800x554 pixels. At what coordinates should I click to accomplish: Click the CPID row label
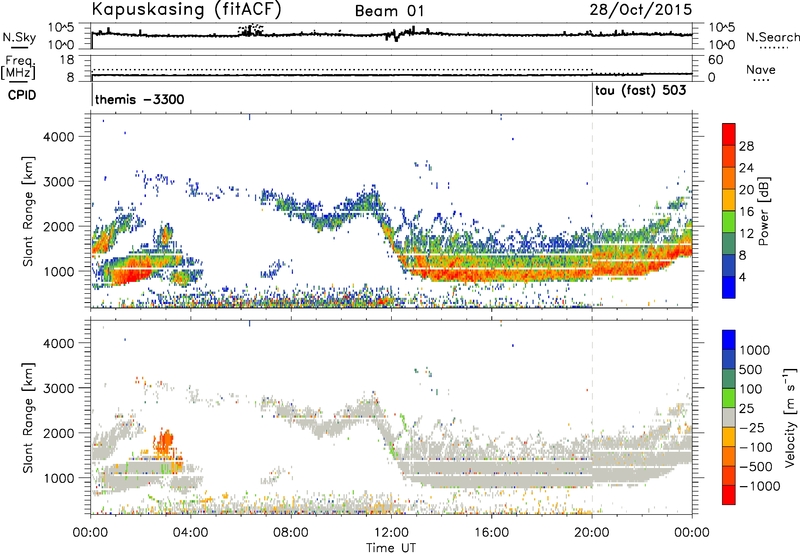click(22, 95)
